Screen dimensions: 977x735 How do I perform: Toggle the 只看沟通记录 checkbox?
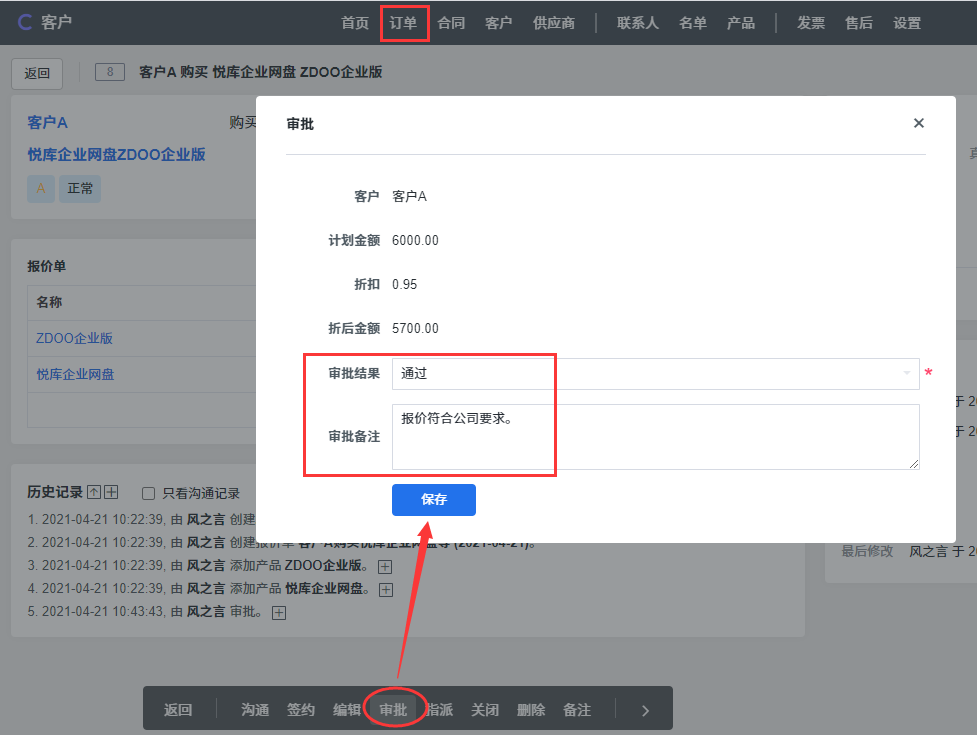(148, 494)
